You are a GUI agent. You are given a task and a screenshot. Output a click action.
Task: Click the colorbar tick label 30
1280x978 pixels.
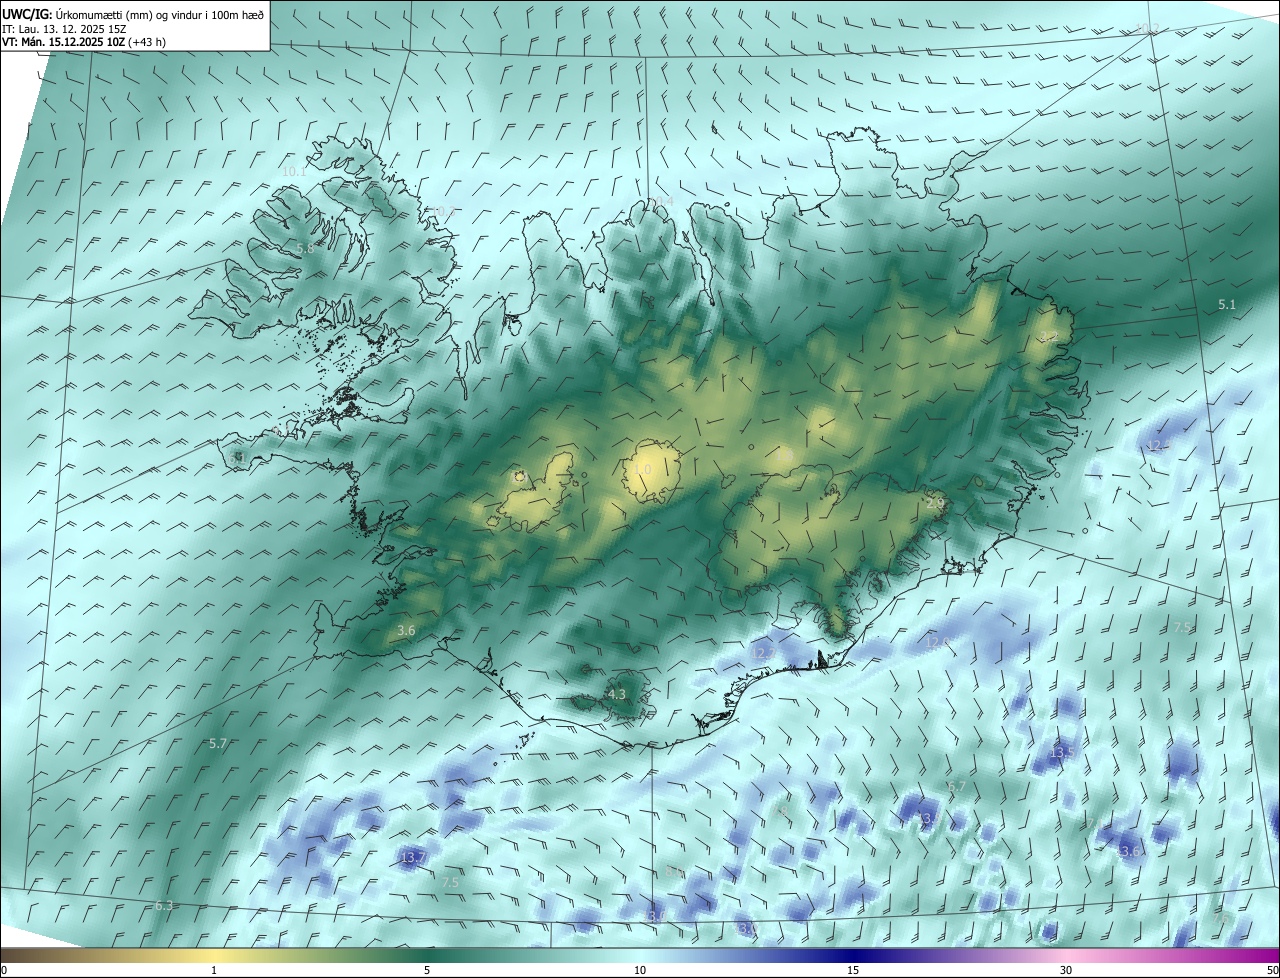coord(1066,970)
